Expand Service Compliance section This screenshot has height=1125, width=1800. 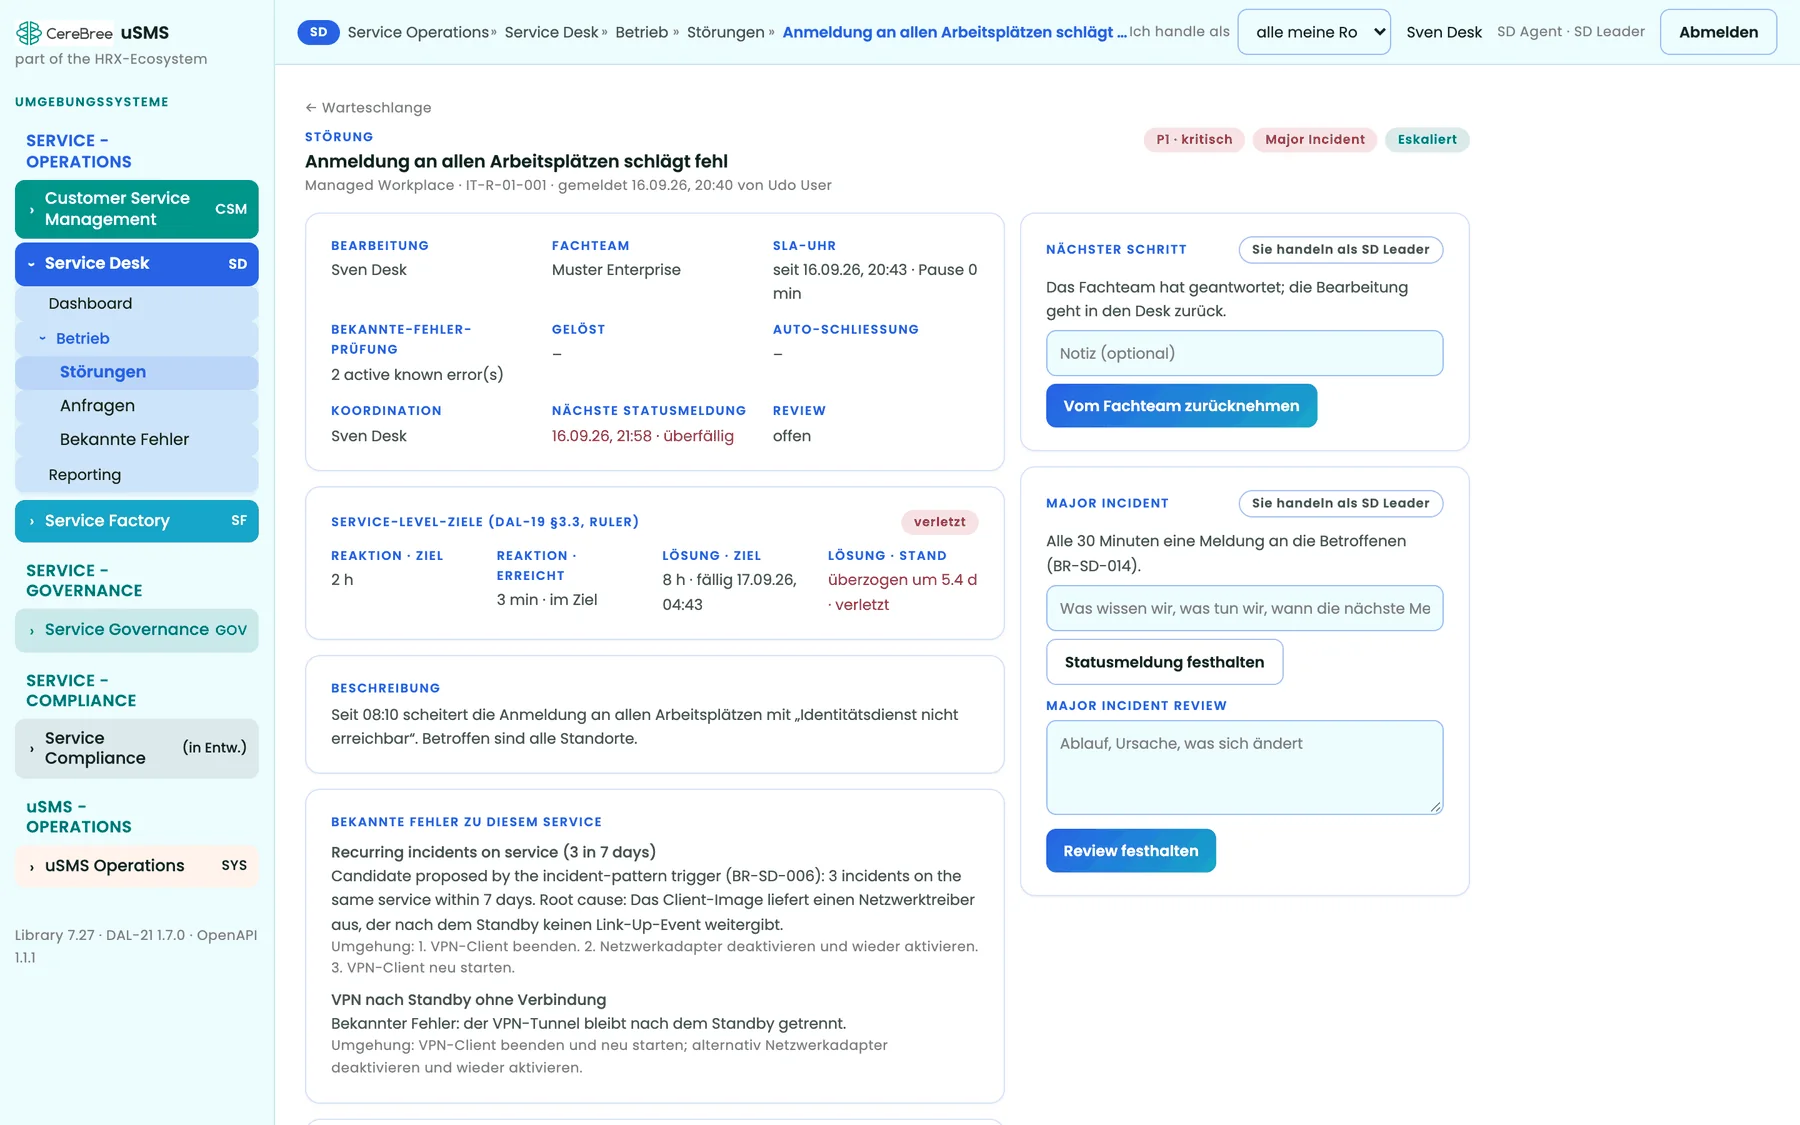point(137,748)
